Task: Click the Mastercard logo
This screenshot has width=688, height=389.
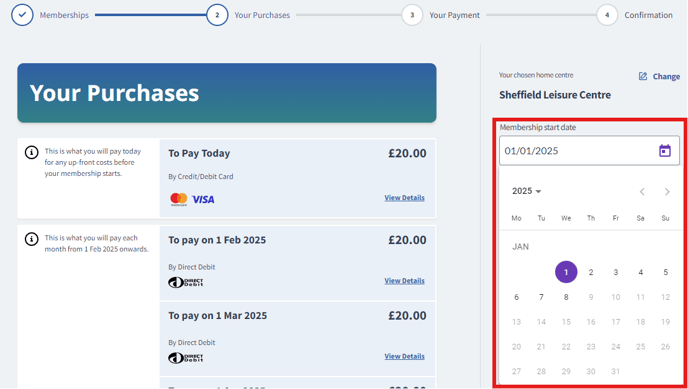Action: pyautogui.click(x=179, y=200)
